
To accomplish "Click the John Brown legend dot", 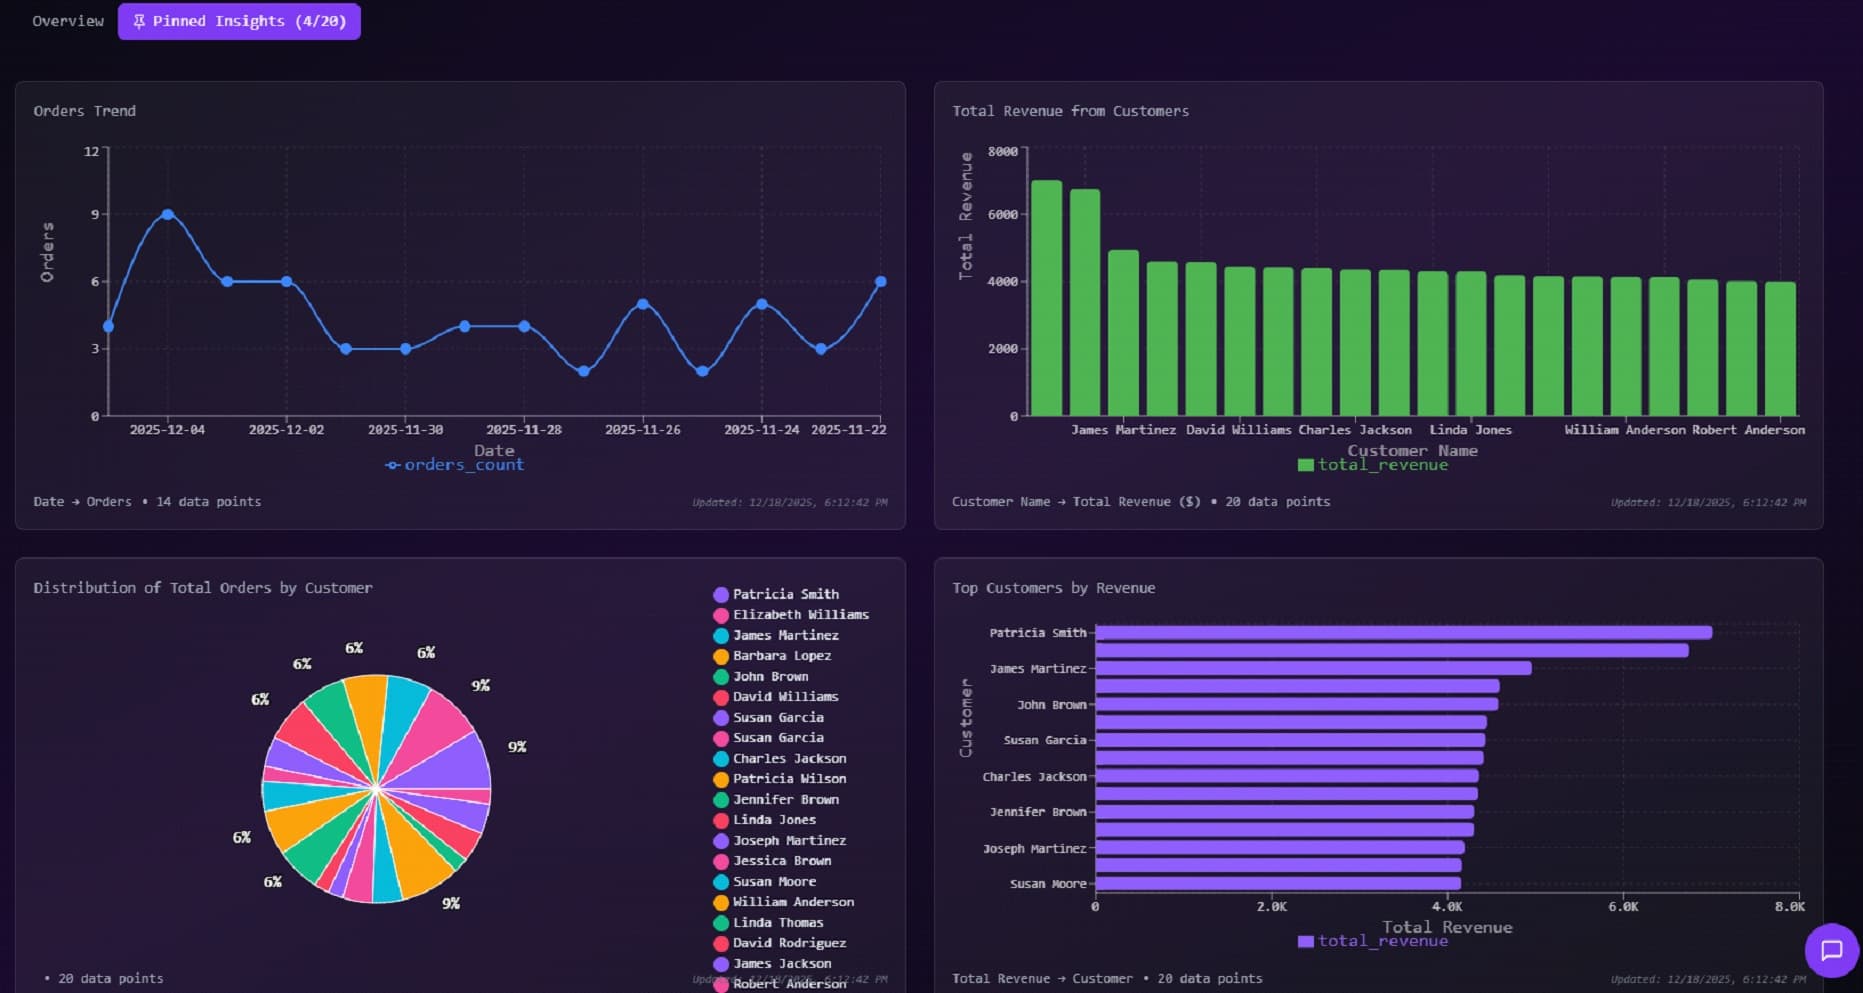I will pos(720,676).
